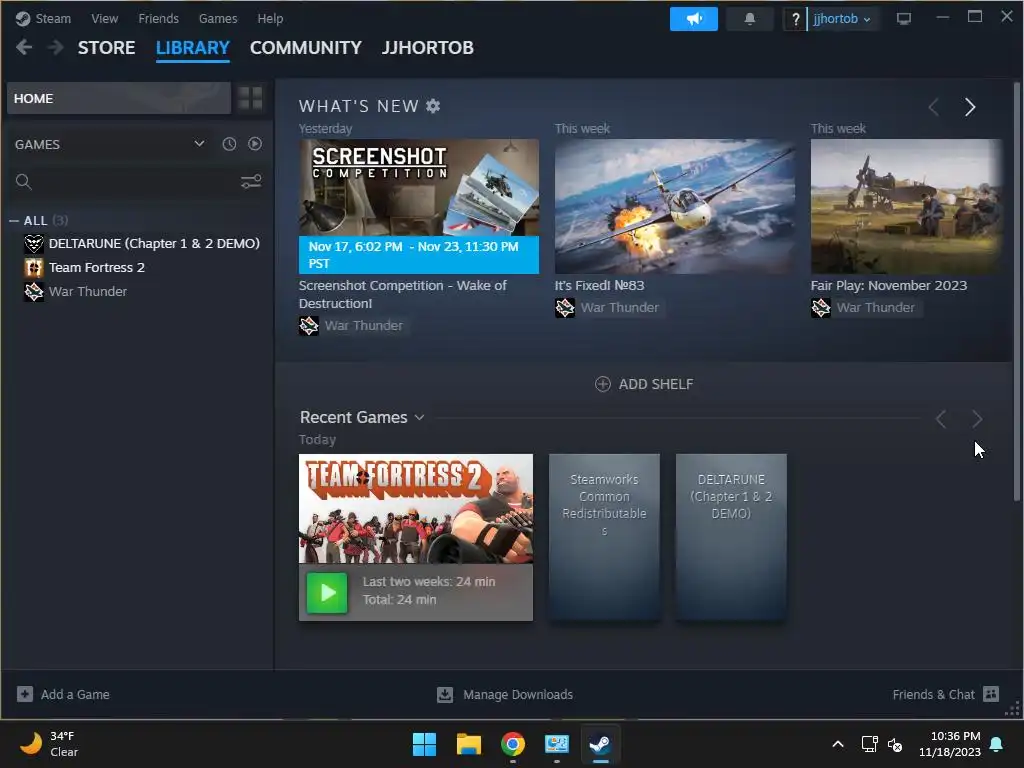This screenshot has width=1024, height=768.
Task: Open the Steam menu
Action: tap(53, 19)
